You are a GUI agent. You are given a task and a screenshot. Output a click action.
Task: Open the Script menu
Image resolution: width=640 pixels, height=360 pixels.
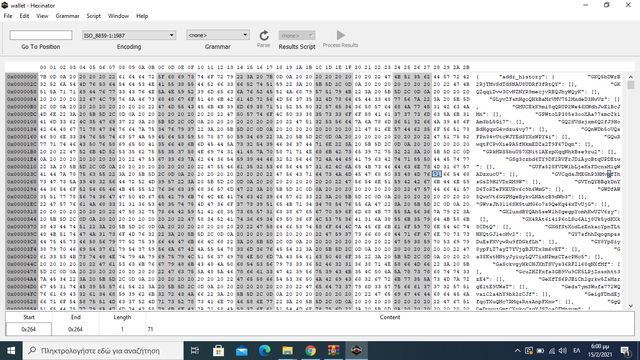pyautogui.click(x=93, y=16)
